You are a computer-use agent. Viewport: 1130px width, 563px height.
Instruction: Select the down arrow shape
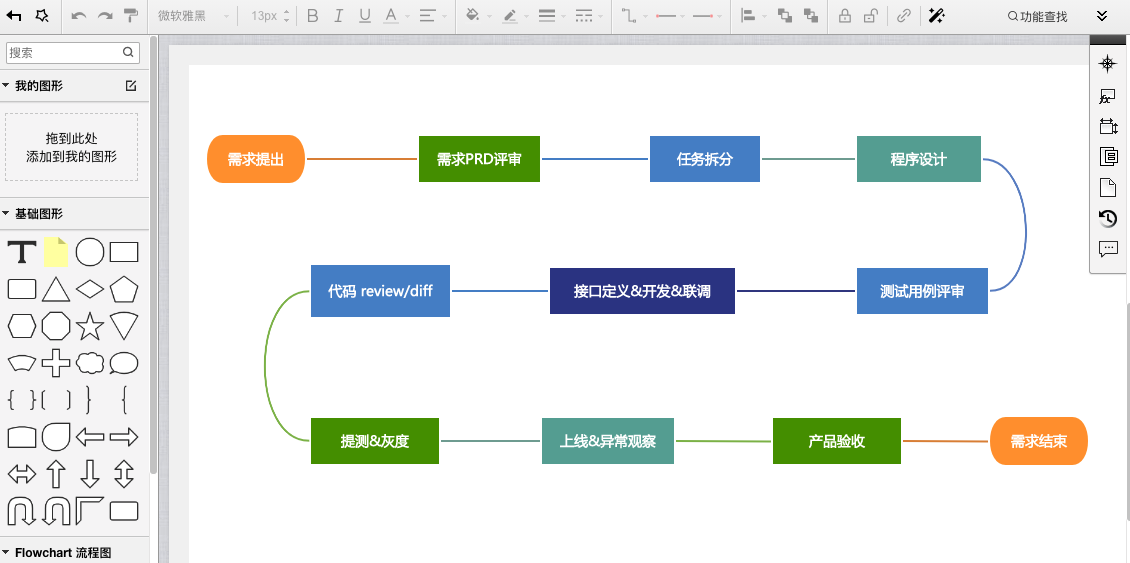coord(90,474)
